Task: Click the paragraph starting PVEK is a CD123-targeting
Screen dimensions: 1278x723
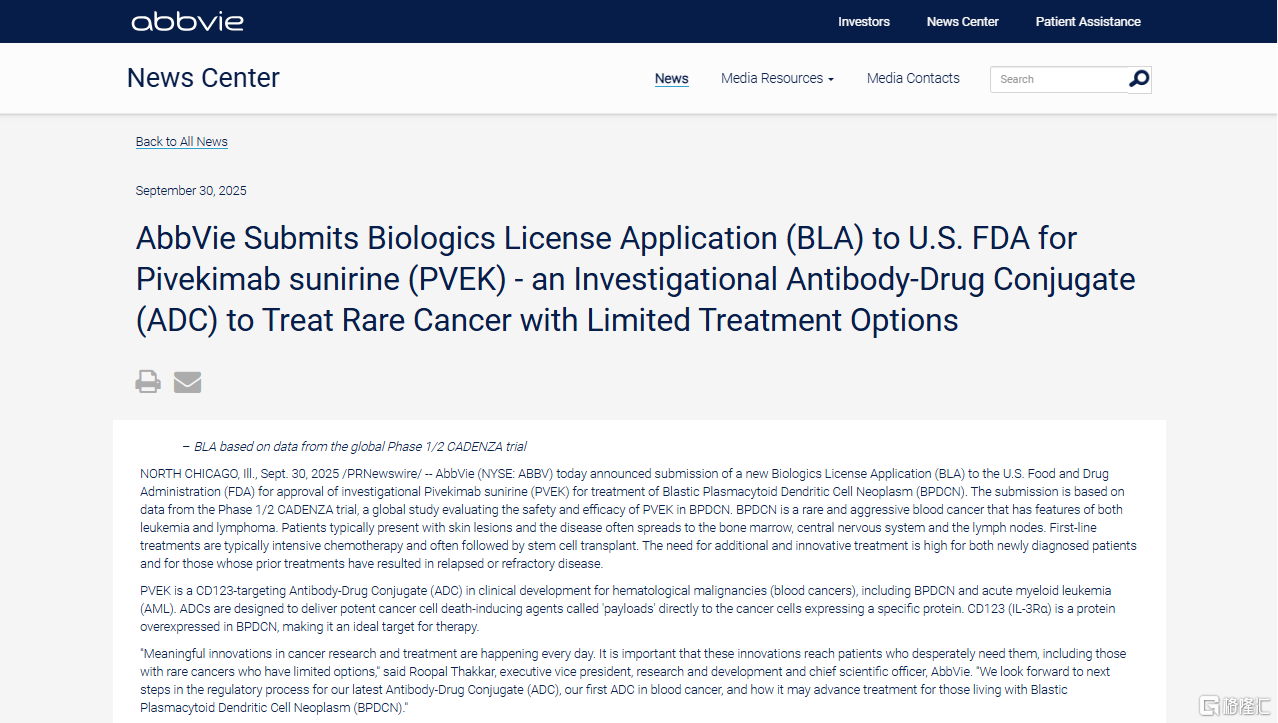Action: [627, 608]
